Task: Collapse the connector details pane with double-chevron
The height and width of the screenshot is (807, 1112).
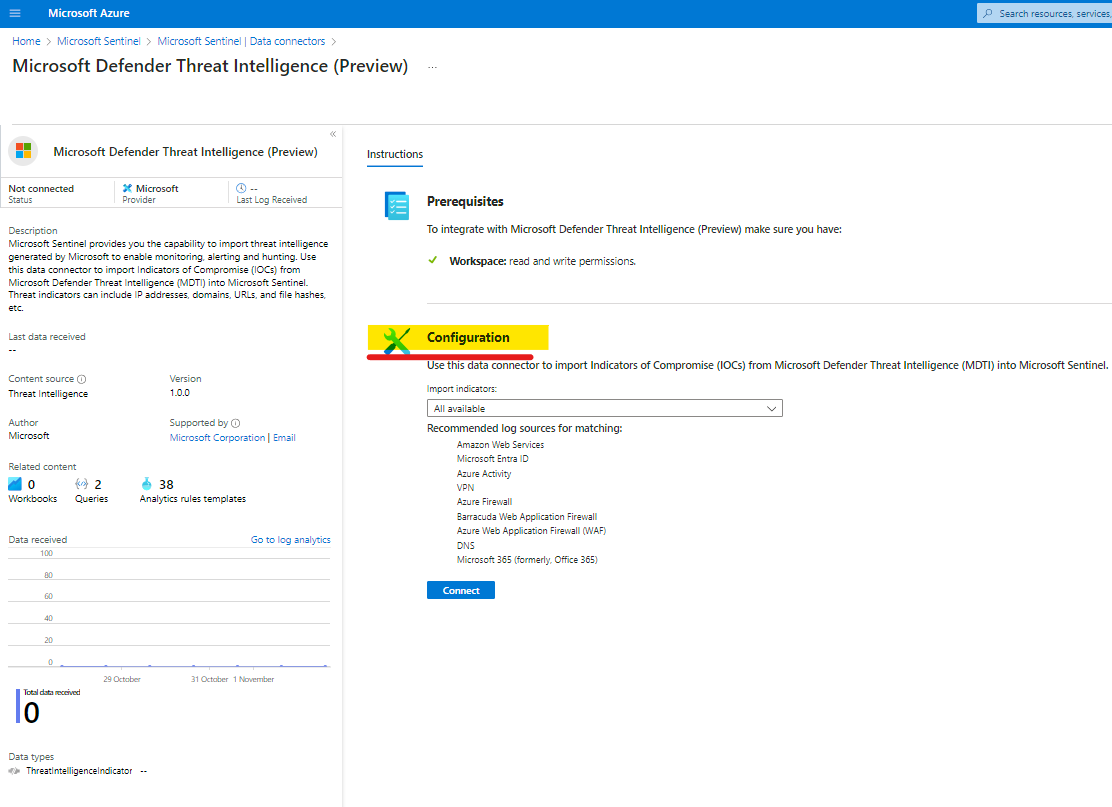Action: [x=333, y=134]
